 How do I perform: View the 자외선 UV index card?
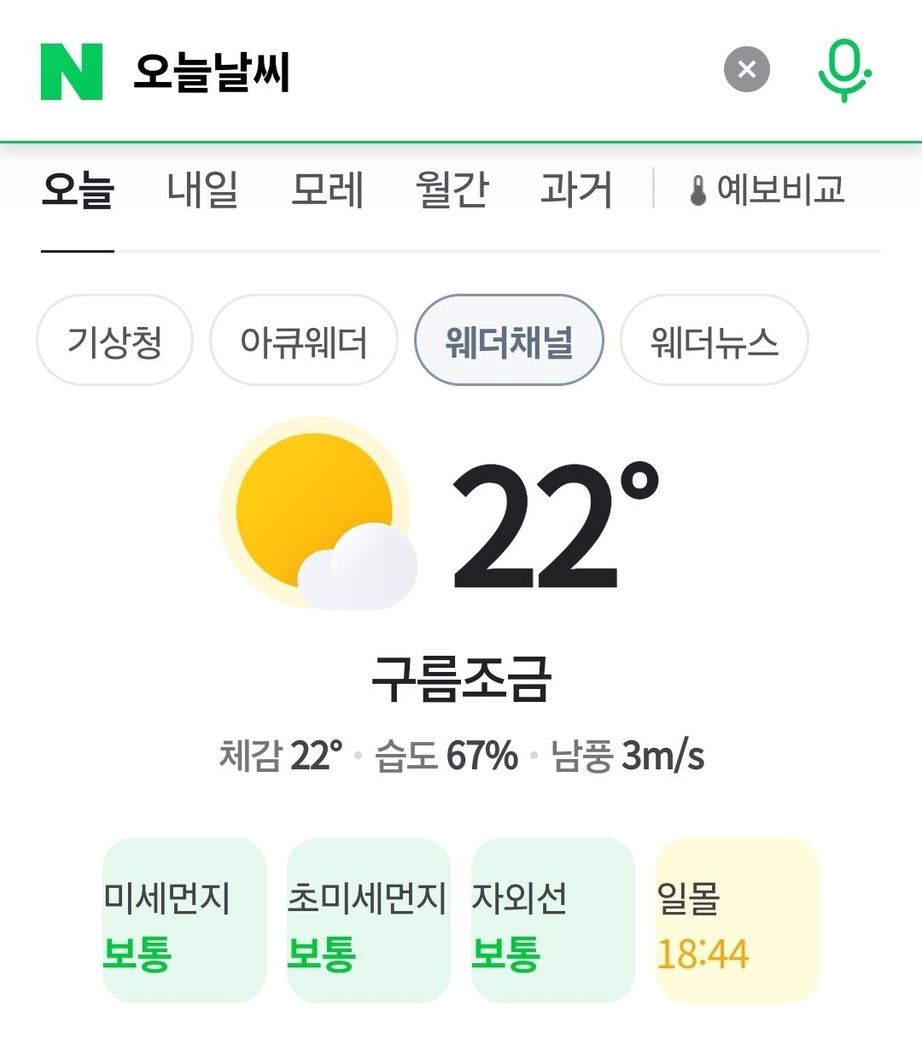click(552, 920)
